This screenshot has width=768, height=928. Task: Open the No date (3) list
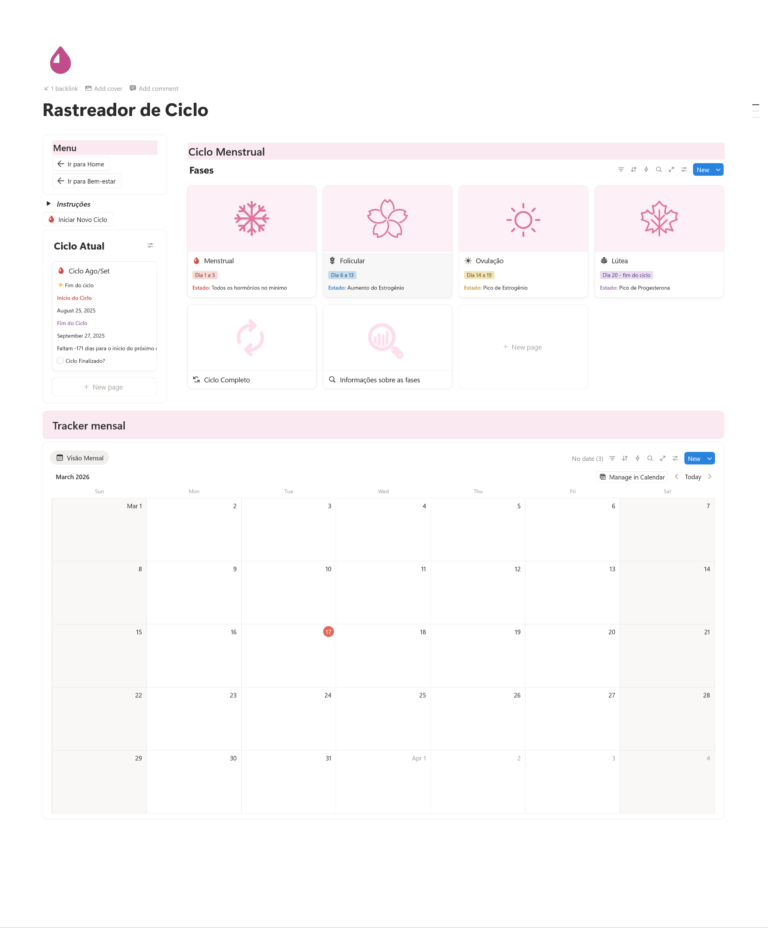click(x=587, y=458)
